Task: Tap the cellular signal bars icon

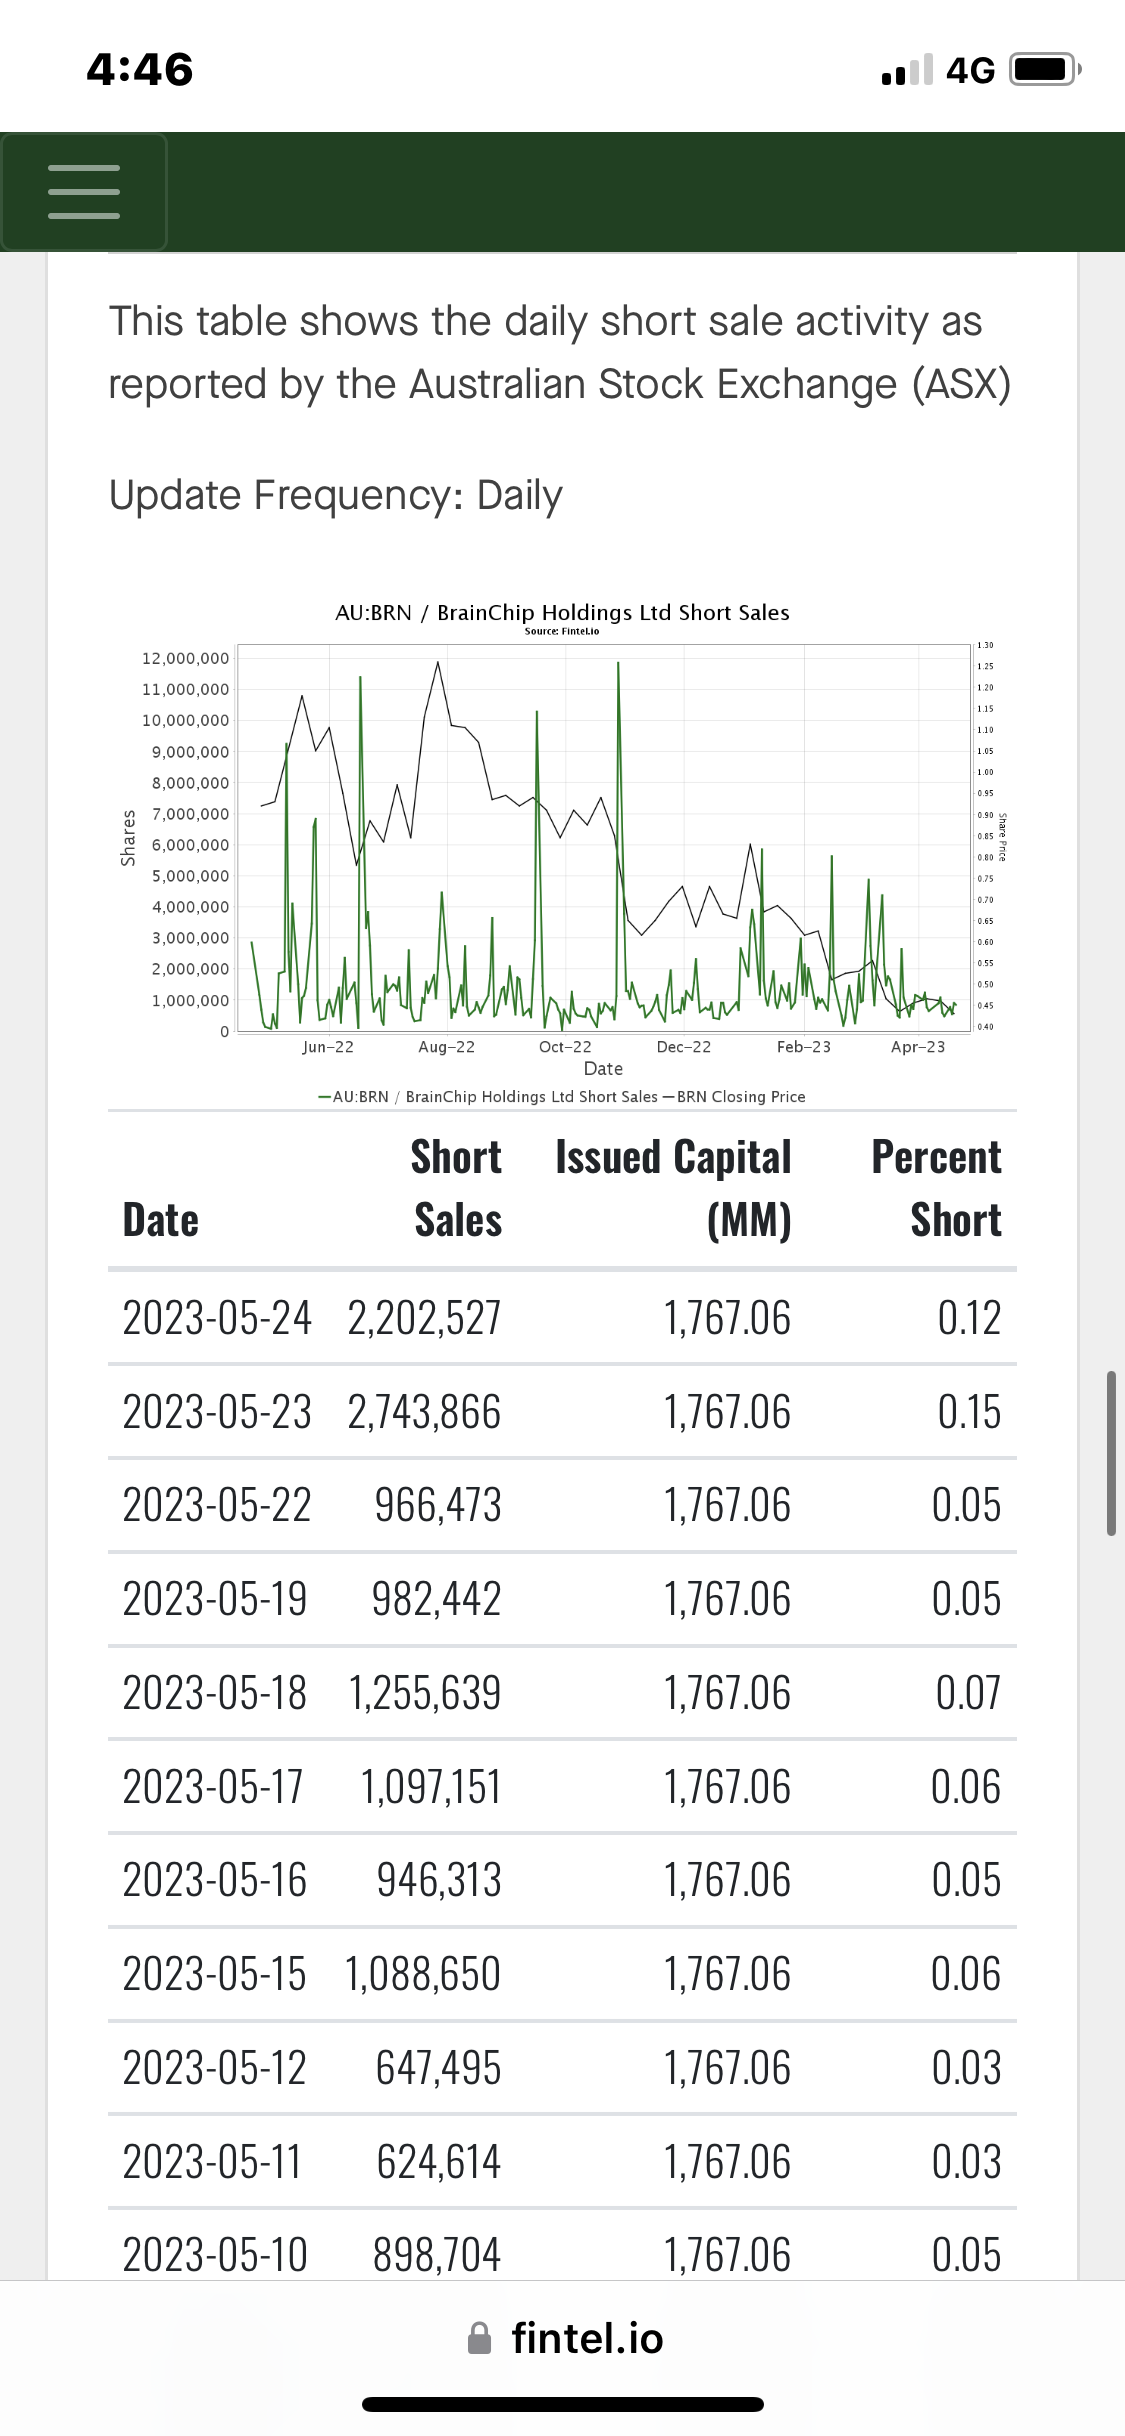Action: tap(907, 70)
